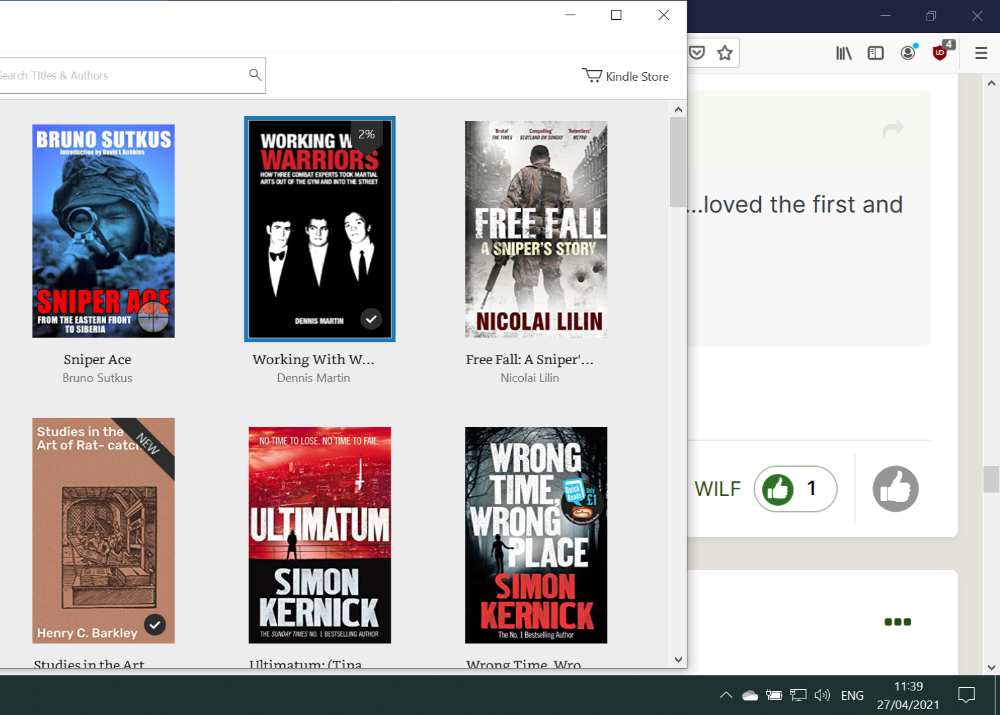Click the downloaded checkmark on Rat-catching book
The image size is (1000, 715).
click(x=155, y=624)
